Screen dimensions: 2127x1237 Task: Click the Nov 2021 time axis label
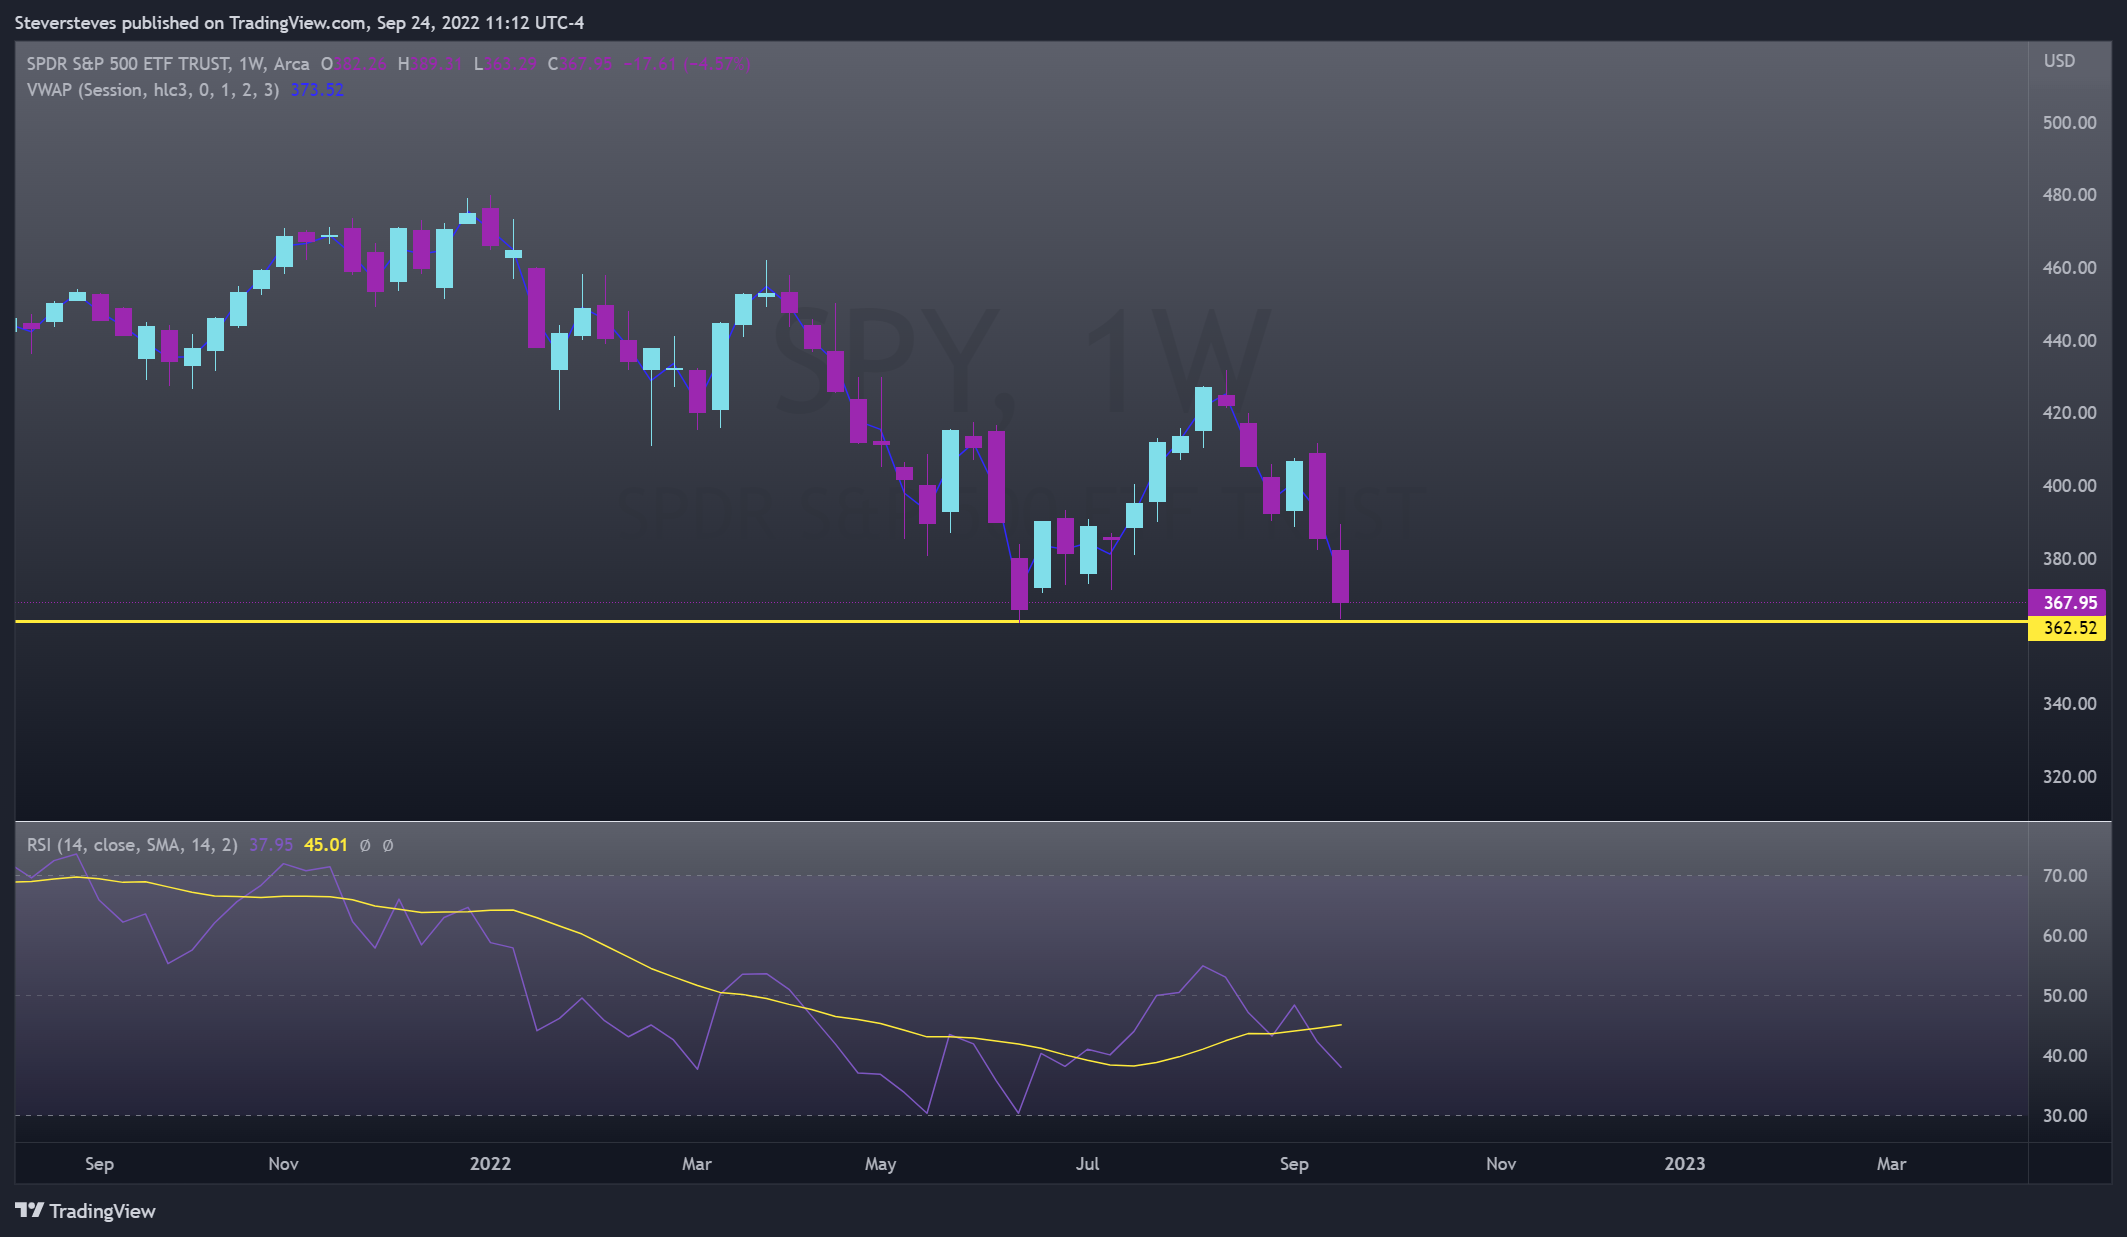click(284, 1164)
